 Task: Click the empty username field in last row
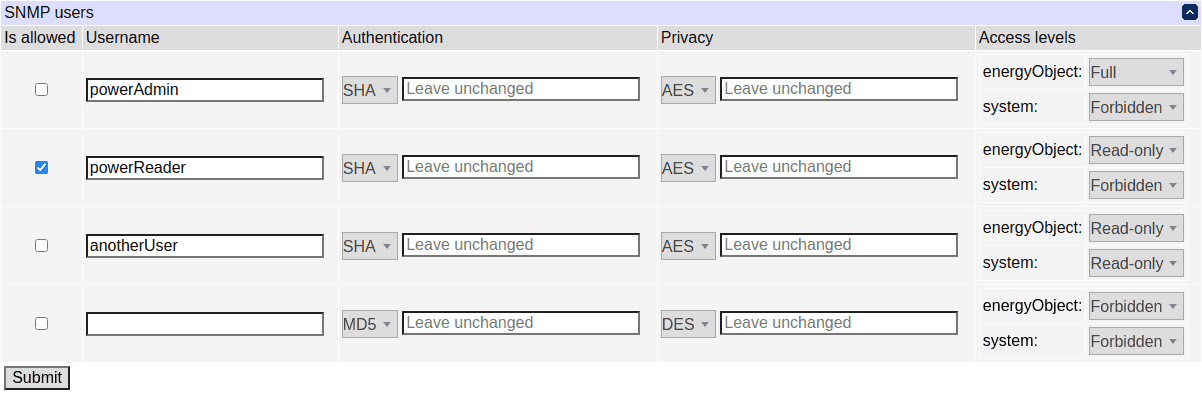205,323
